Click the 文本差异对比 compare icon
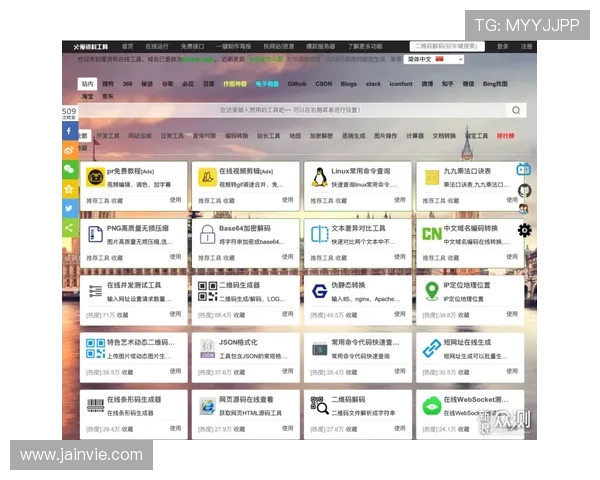Screen dimensions: 600x480 click(320, 234)
